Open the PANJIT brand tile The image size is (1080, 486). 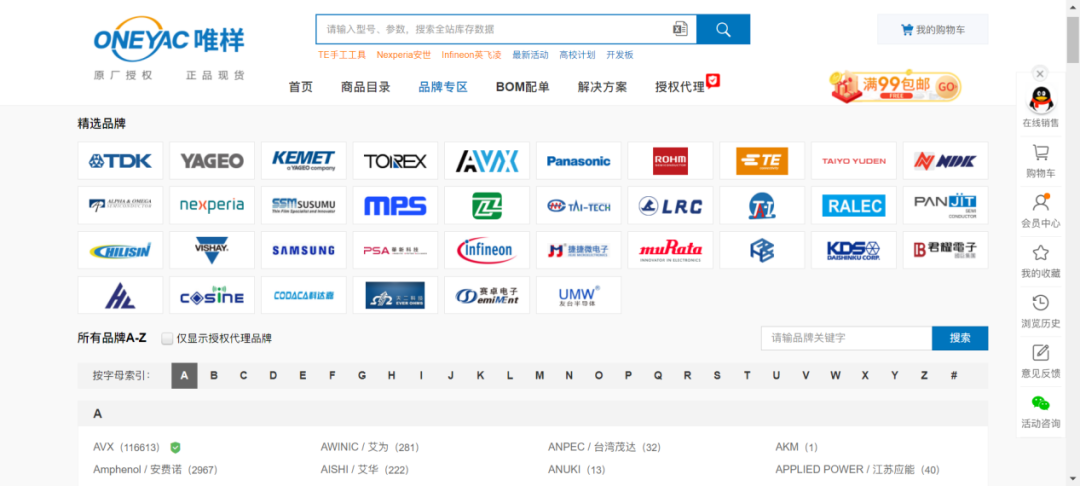tap(946, 205)
